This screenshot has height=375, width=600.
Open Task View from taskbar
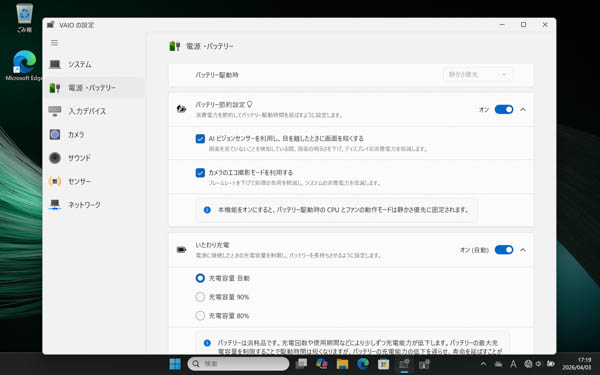tap(302, 364)
